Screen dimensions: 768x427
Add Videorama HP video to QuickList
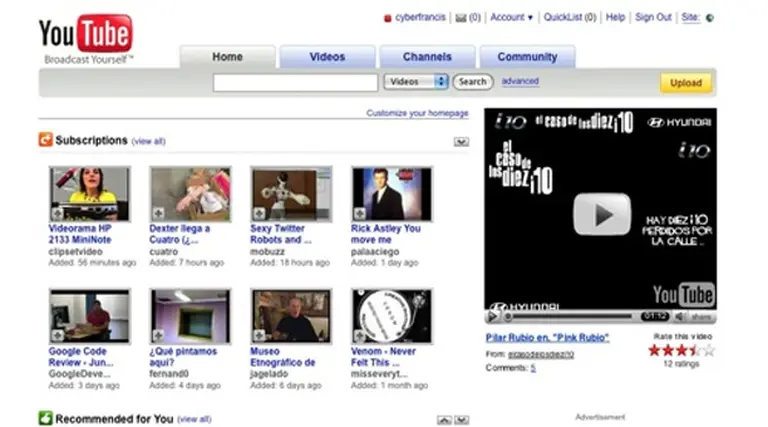coord(57,214)
